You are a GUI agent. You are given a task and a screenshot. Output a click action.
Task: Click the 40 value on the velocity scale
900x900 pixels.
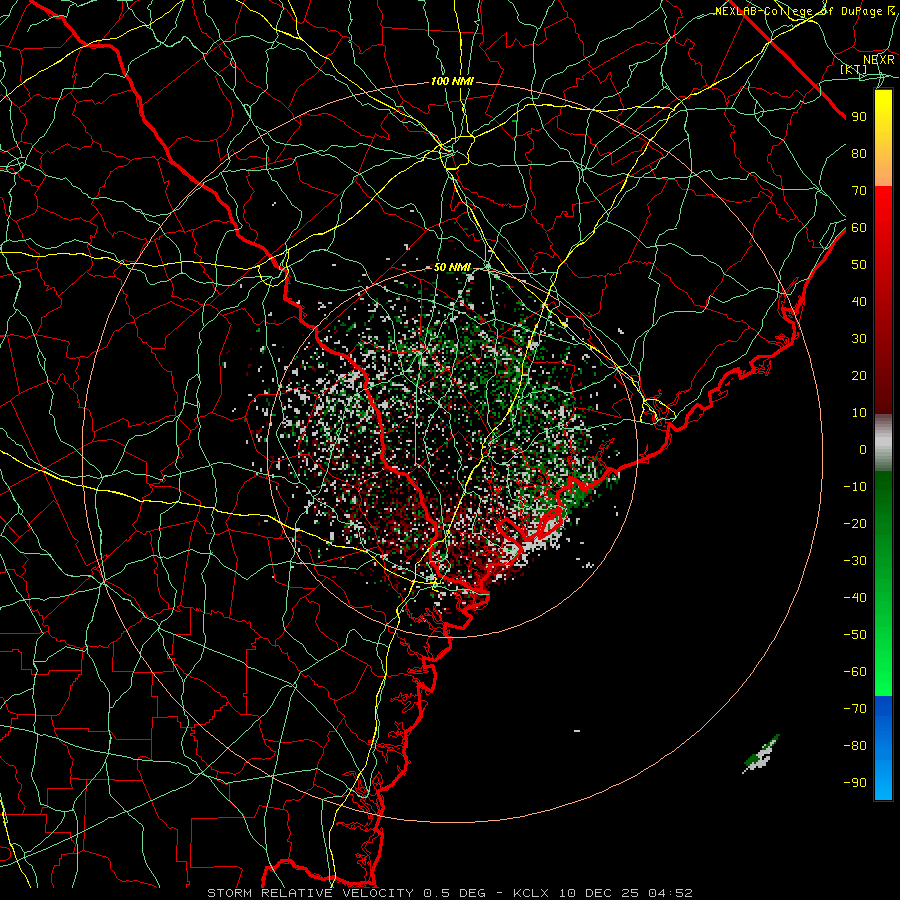click(x=859, y=302)
